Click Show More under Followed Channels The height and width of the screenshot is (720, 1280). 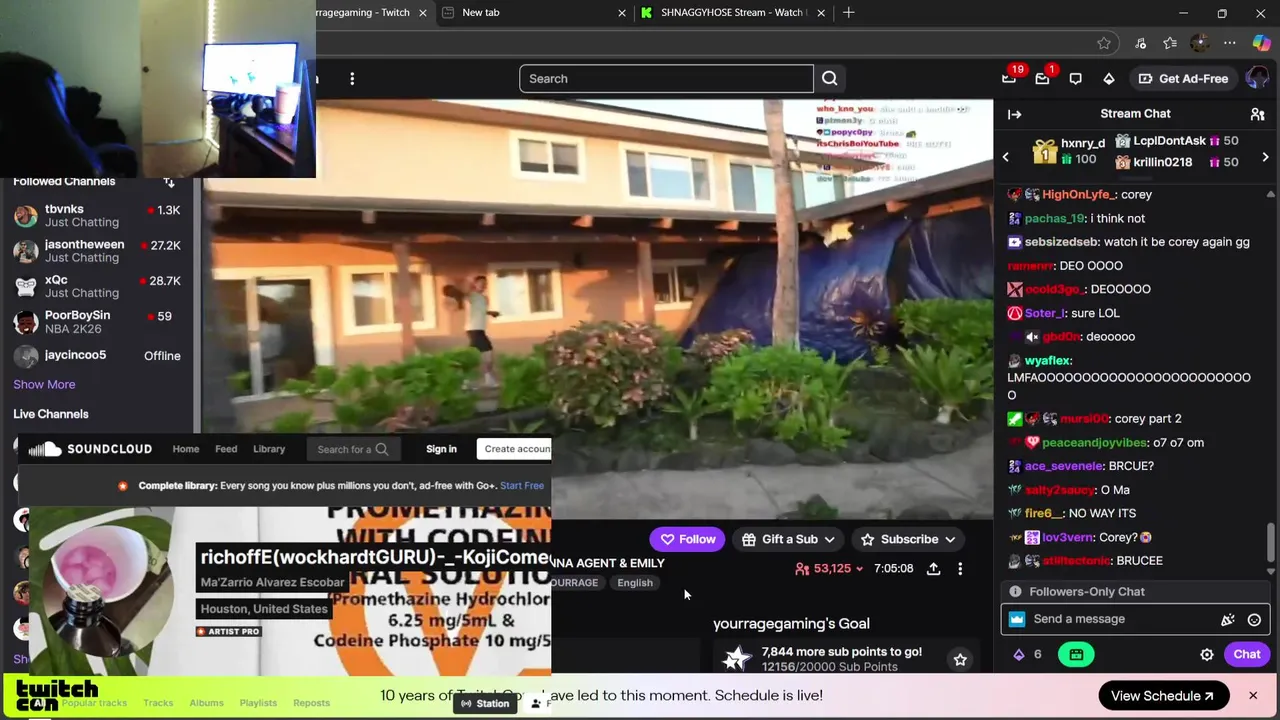click(44, 384)
